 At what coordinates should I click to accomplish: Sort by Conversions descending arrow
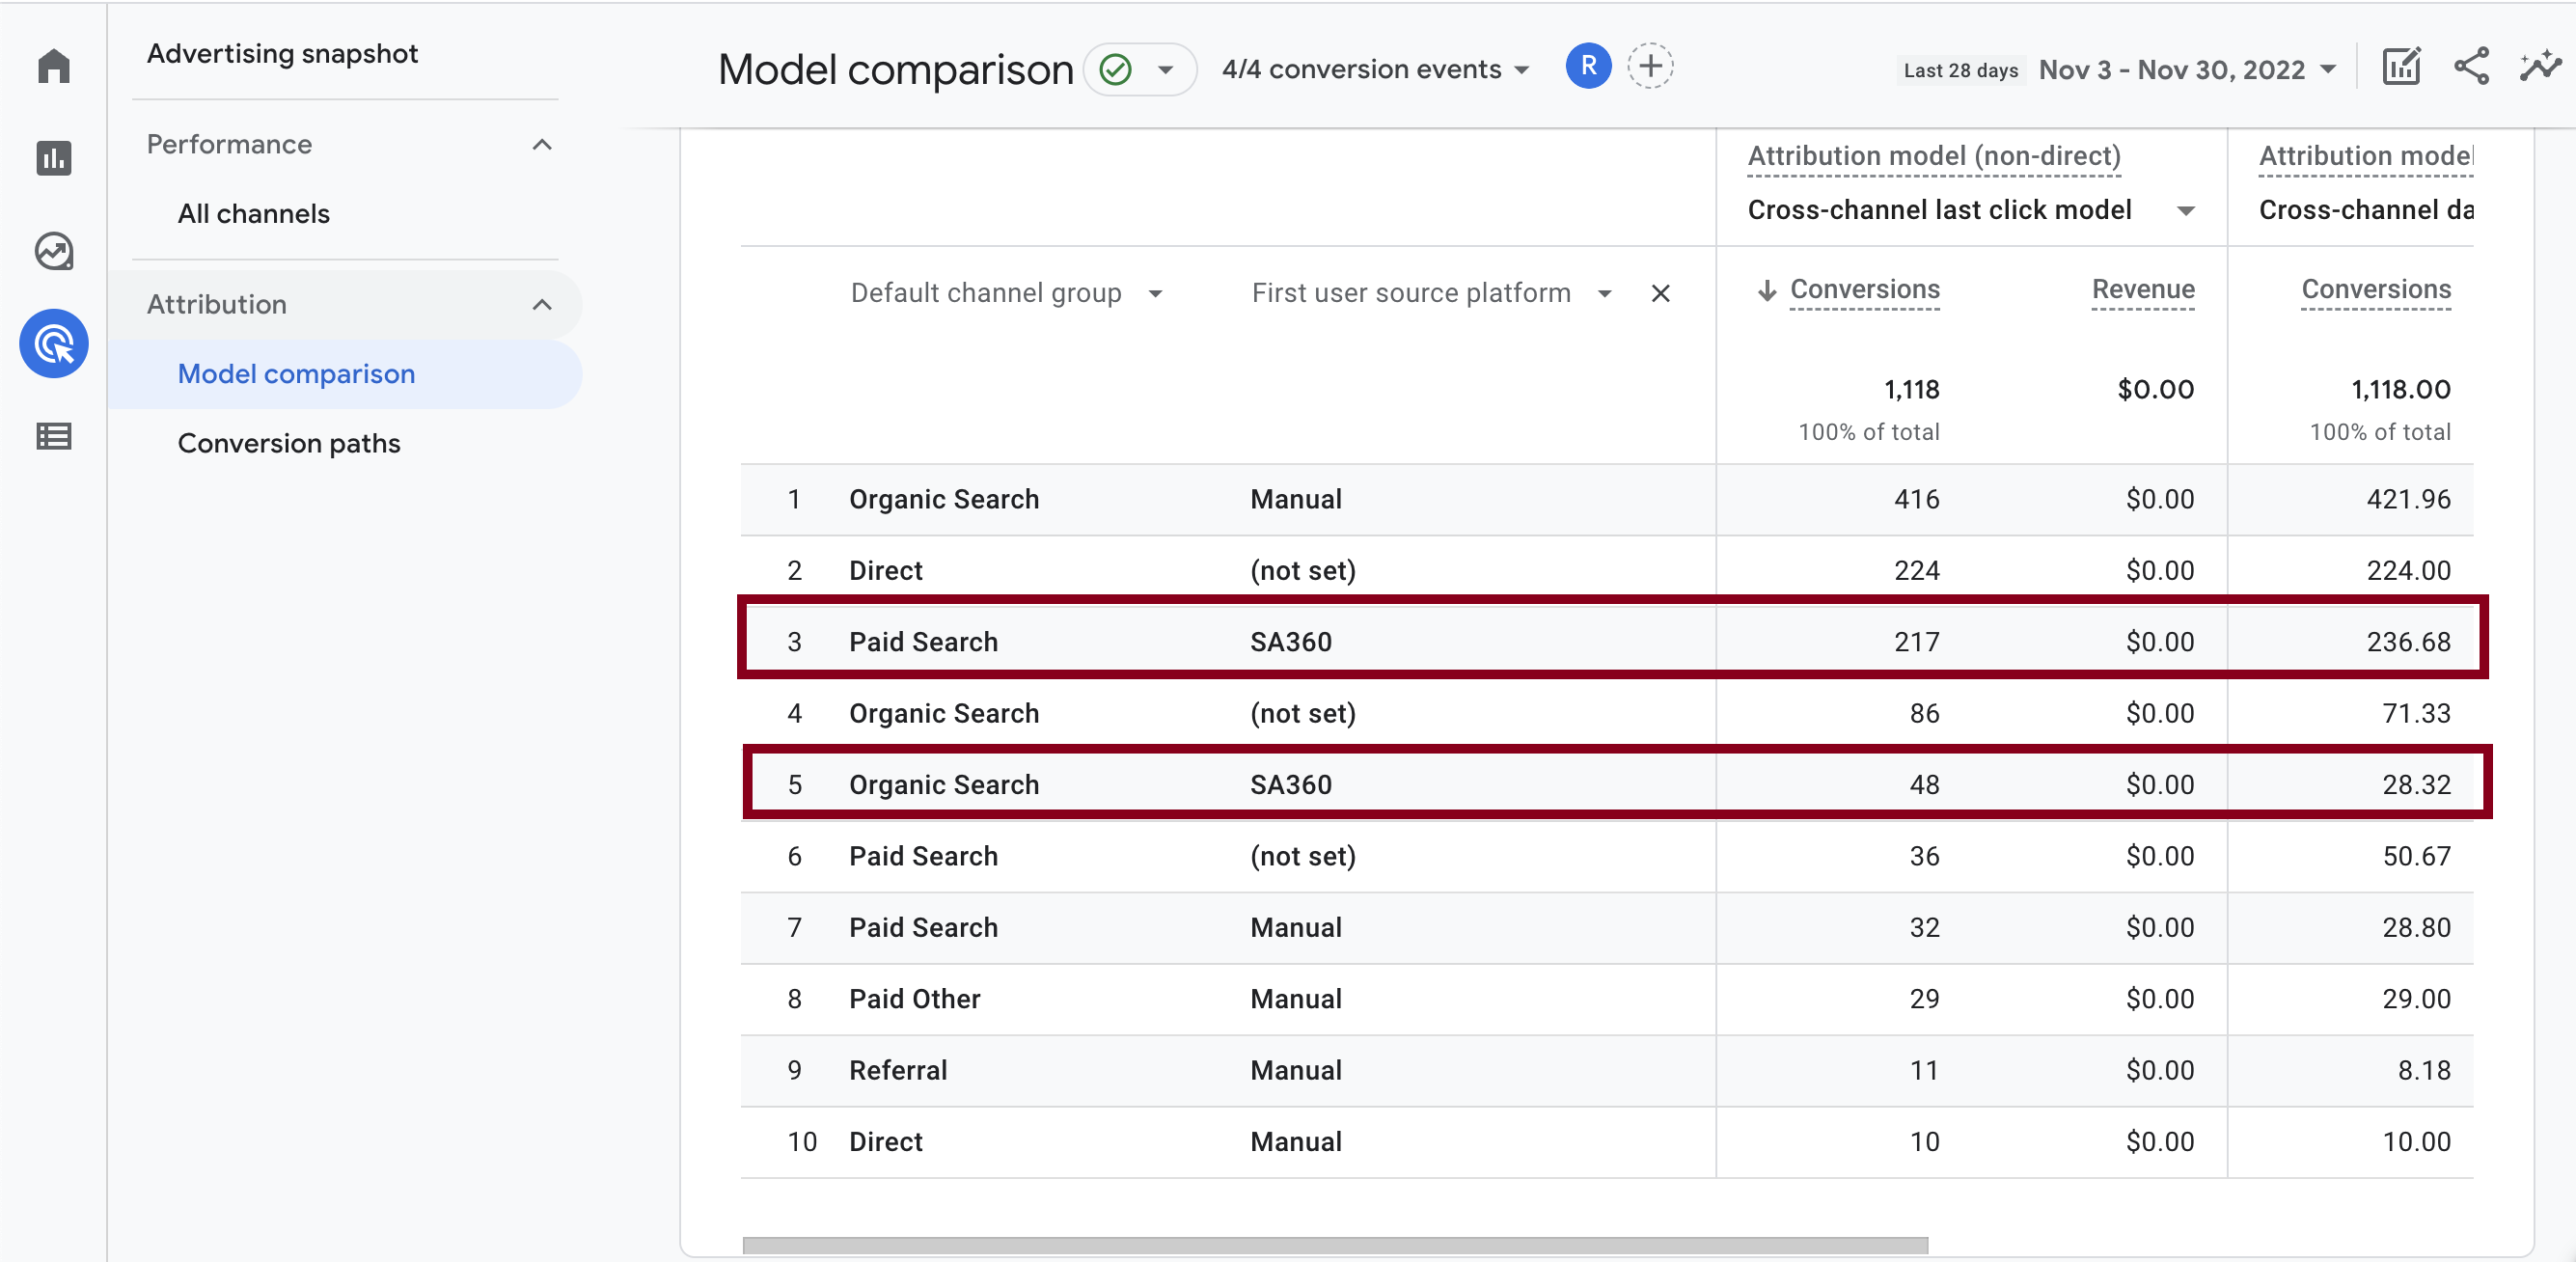1767,290
